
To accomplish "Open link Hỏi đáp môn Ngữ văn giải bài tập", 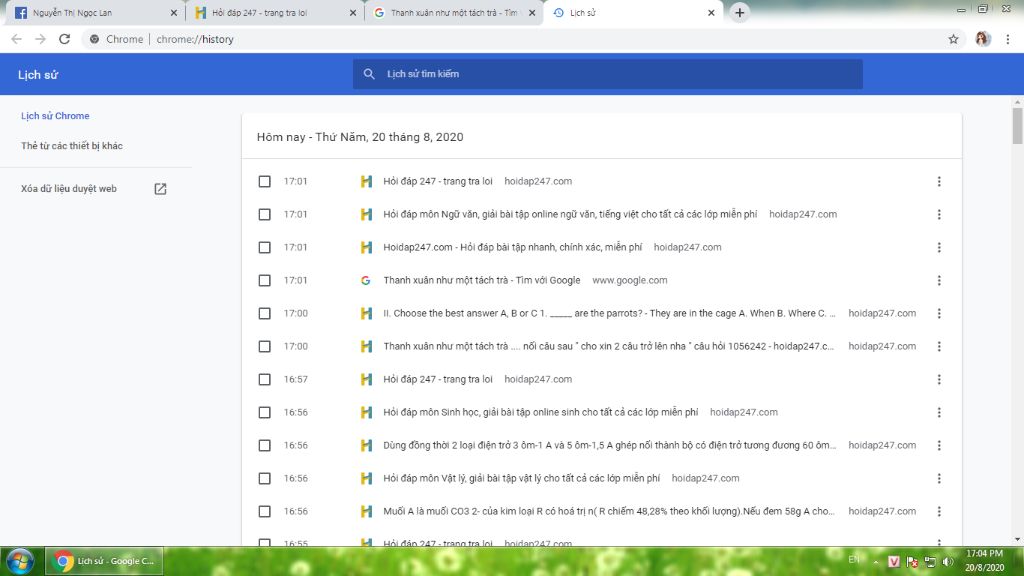I will click(x=570, y=214).
